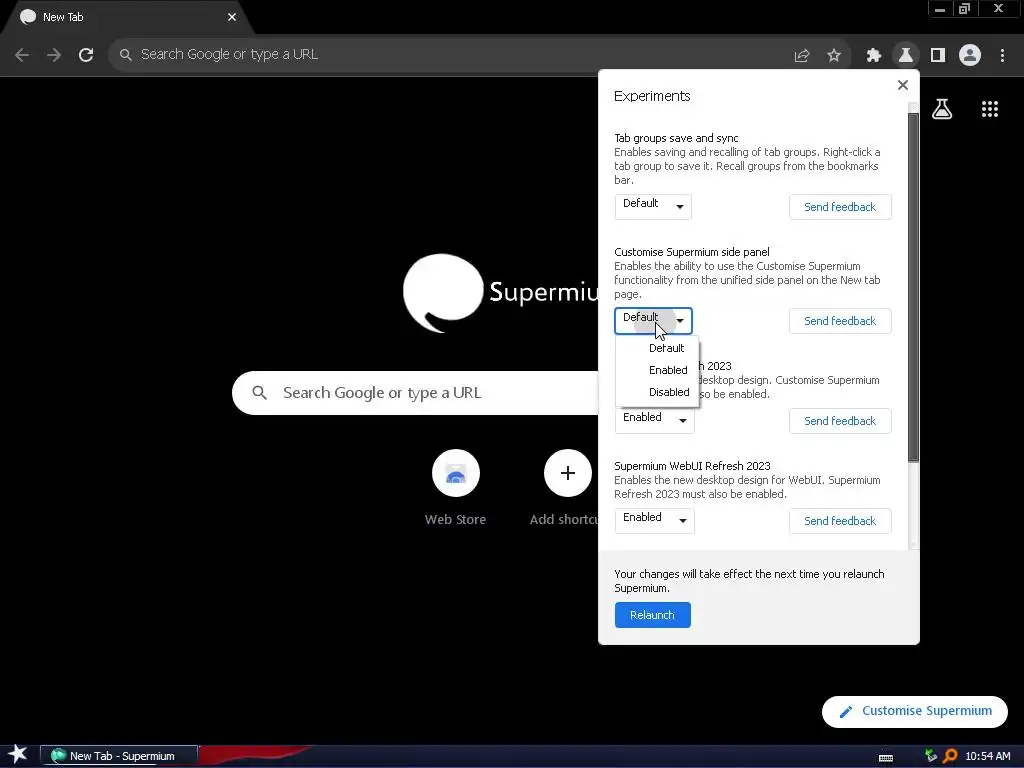Go forward using the forward arrow
This screenshot has width=1024, height=768.
pyautogui.click(x=54, y=55)
